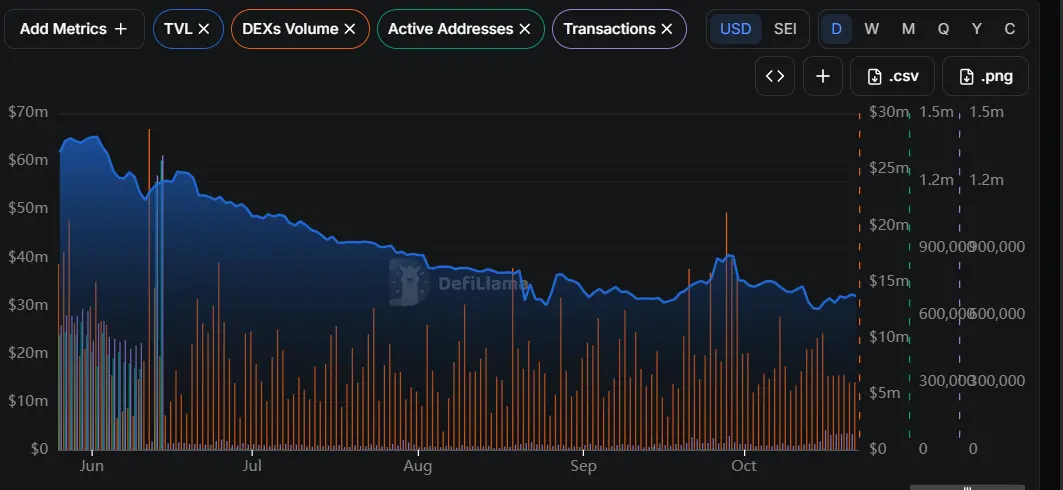Open the embed code icon button

pyautogui.click(x=775, y=76)
